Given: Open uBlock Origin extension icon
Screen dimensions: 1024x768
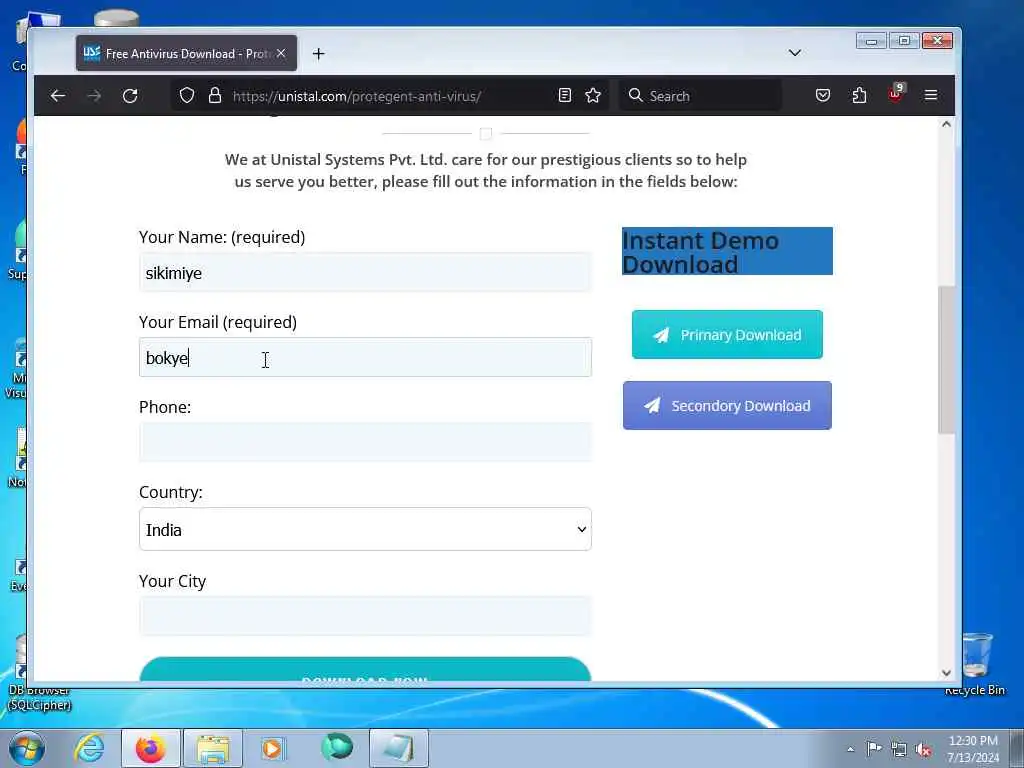Looking at the screenshot, I should 896,95.
